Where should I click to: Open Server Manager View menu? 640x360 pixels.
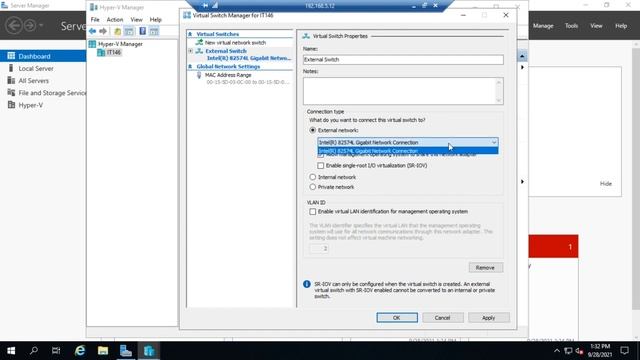point(596,26)
